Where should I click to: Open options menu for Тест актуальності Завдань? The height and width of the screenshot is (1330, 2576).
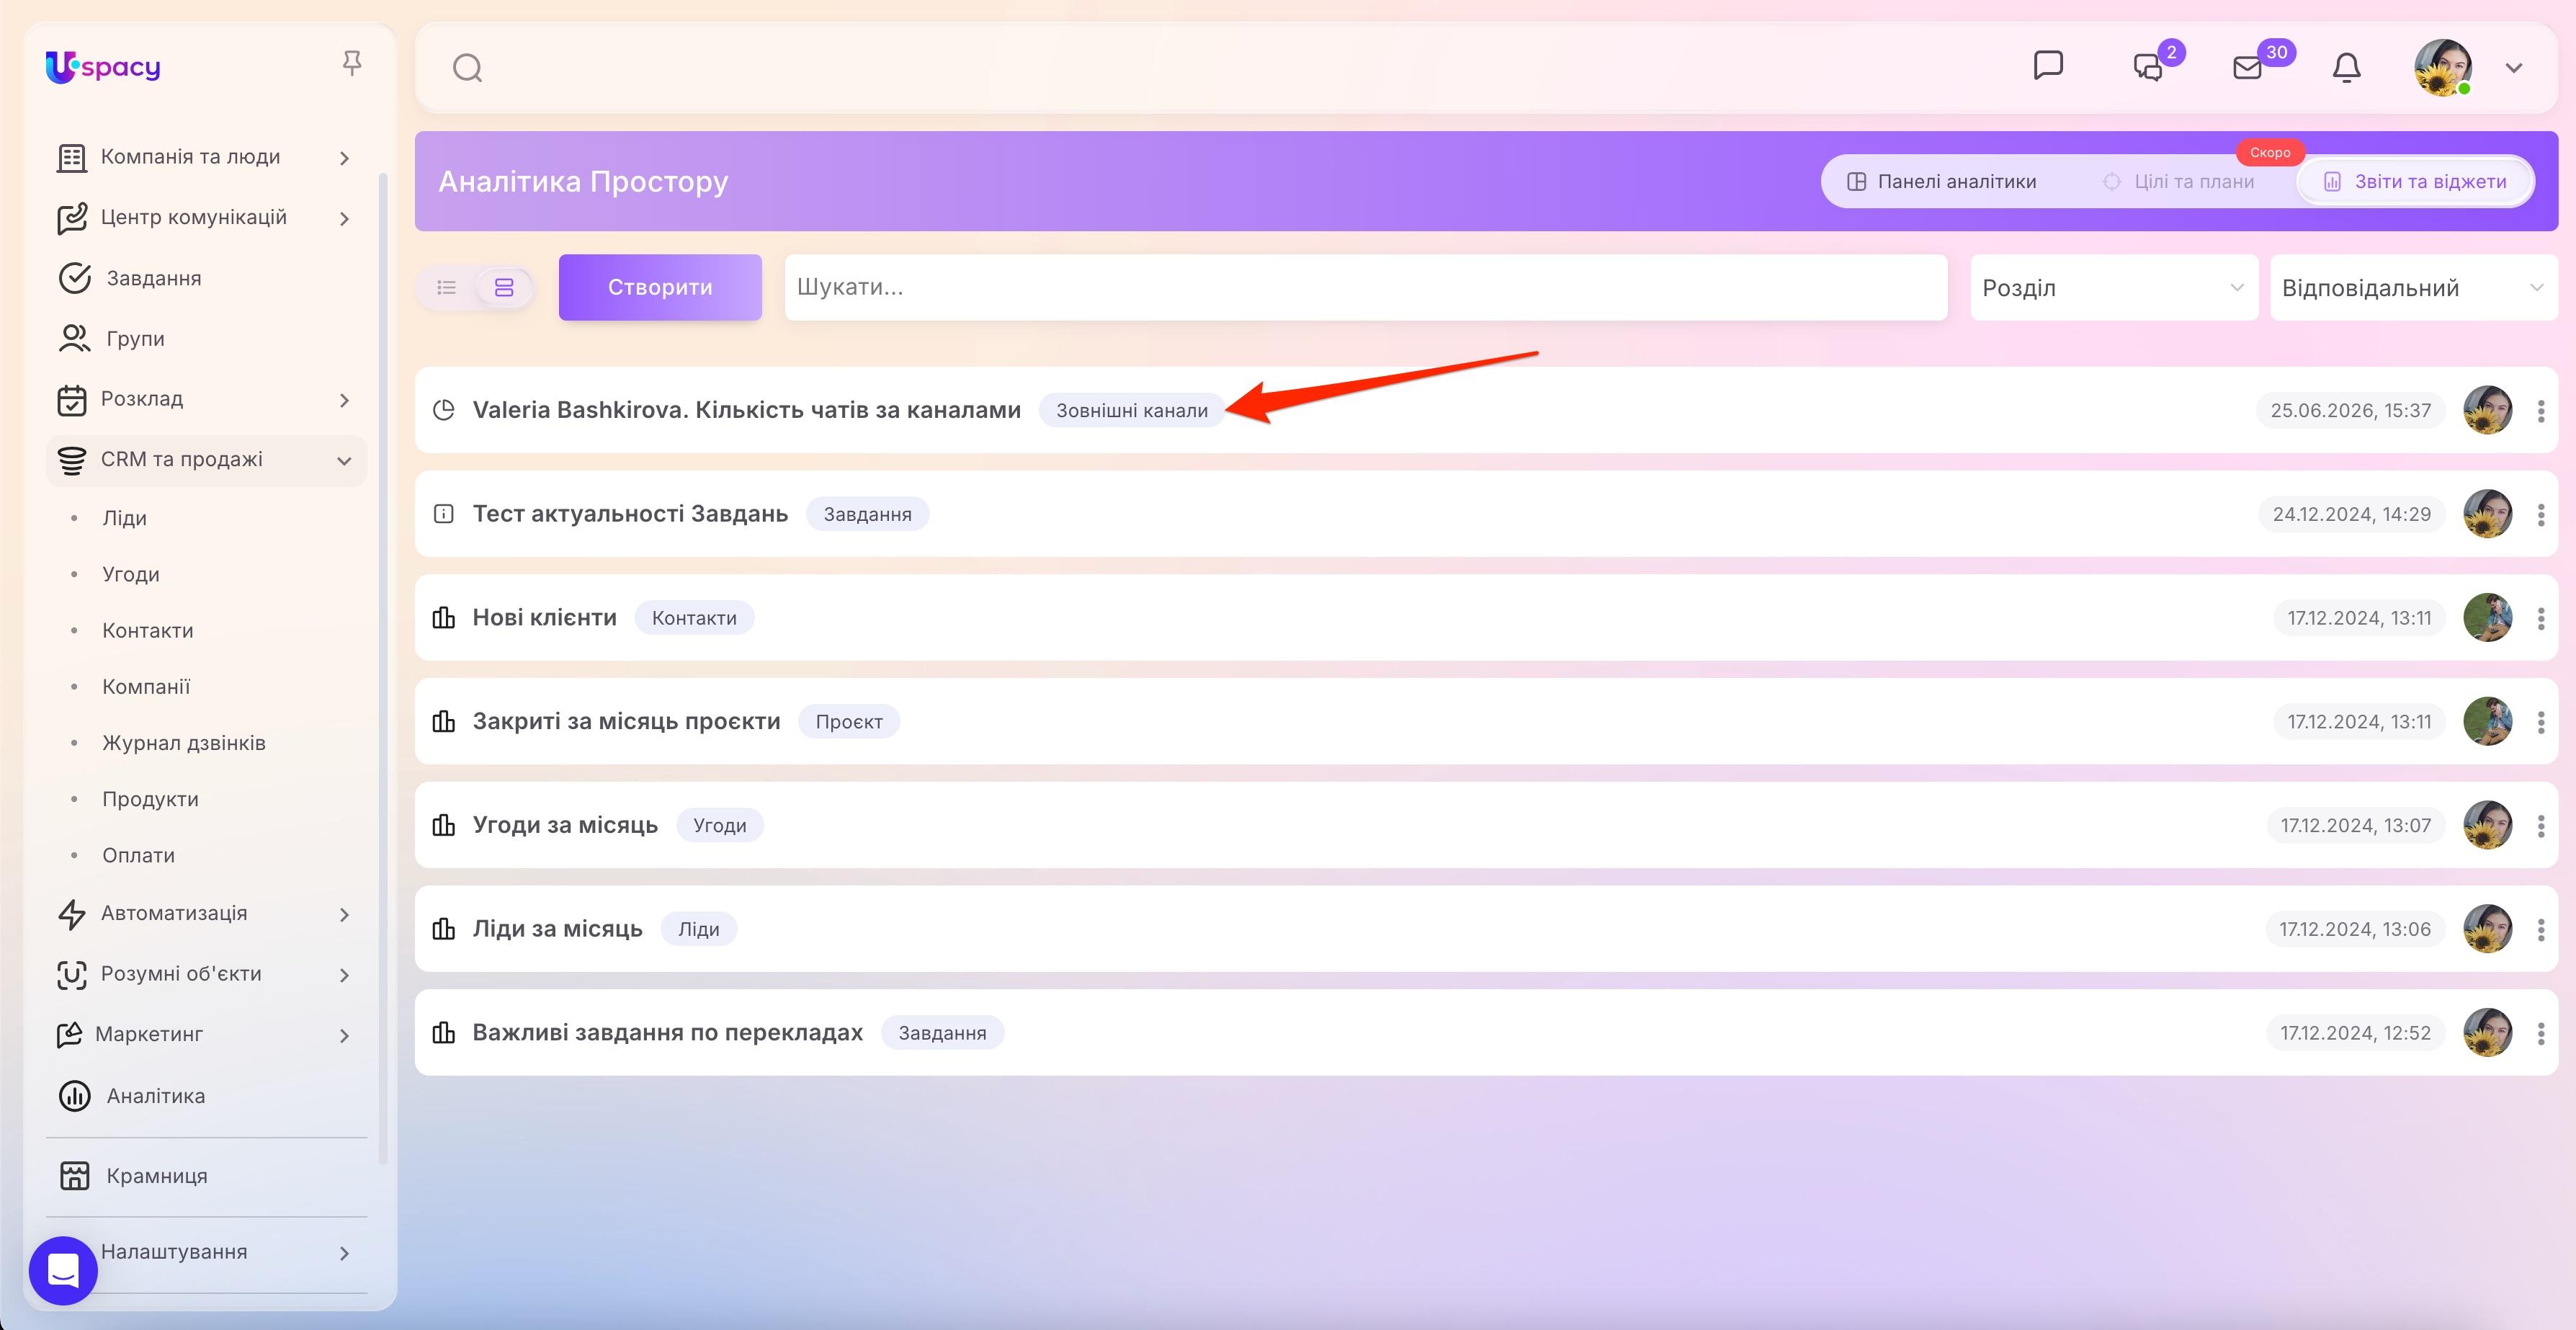(x=2540, y=515)
